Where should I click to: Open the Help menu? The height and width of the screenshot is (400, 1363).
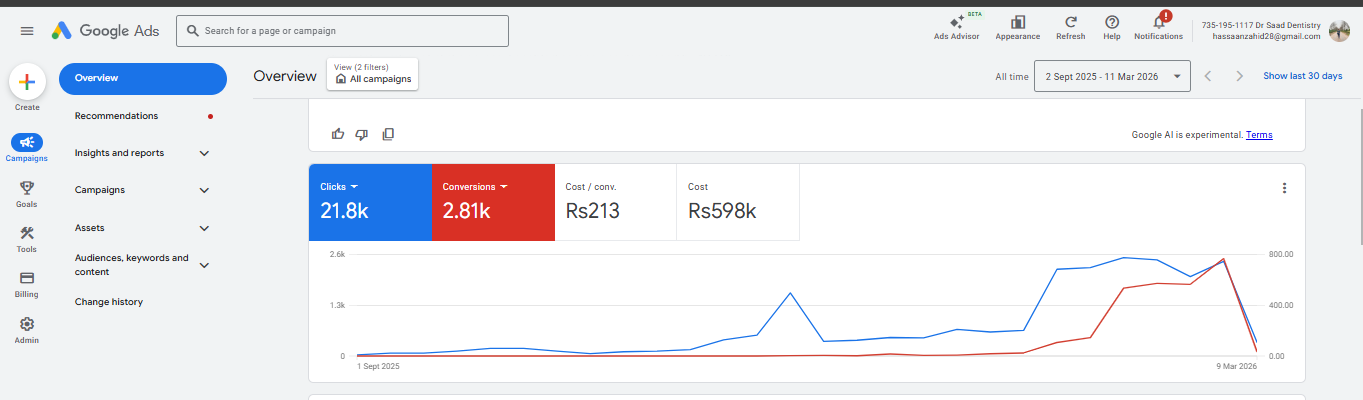point(1112,27)
